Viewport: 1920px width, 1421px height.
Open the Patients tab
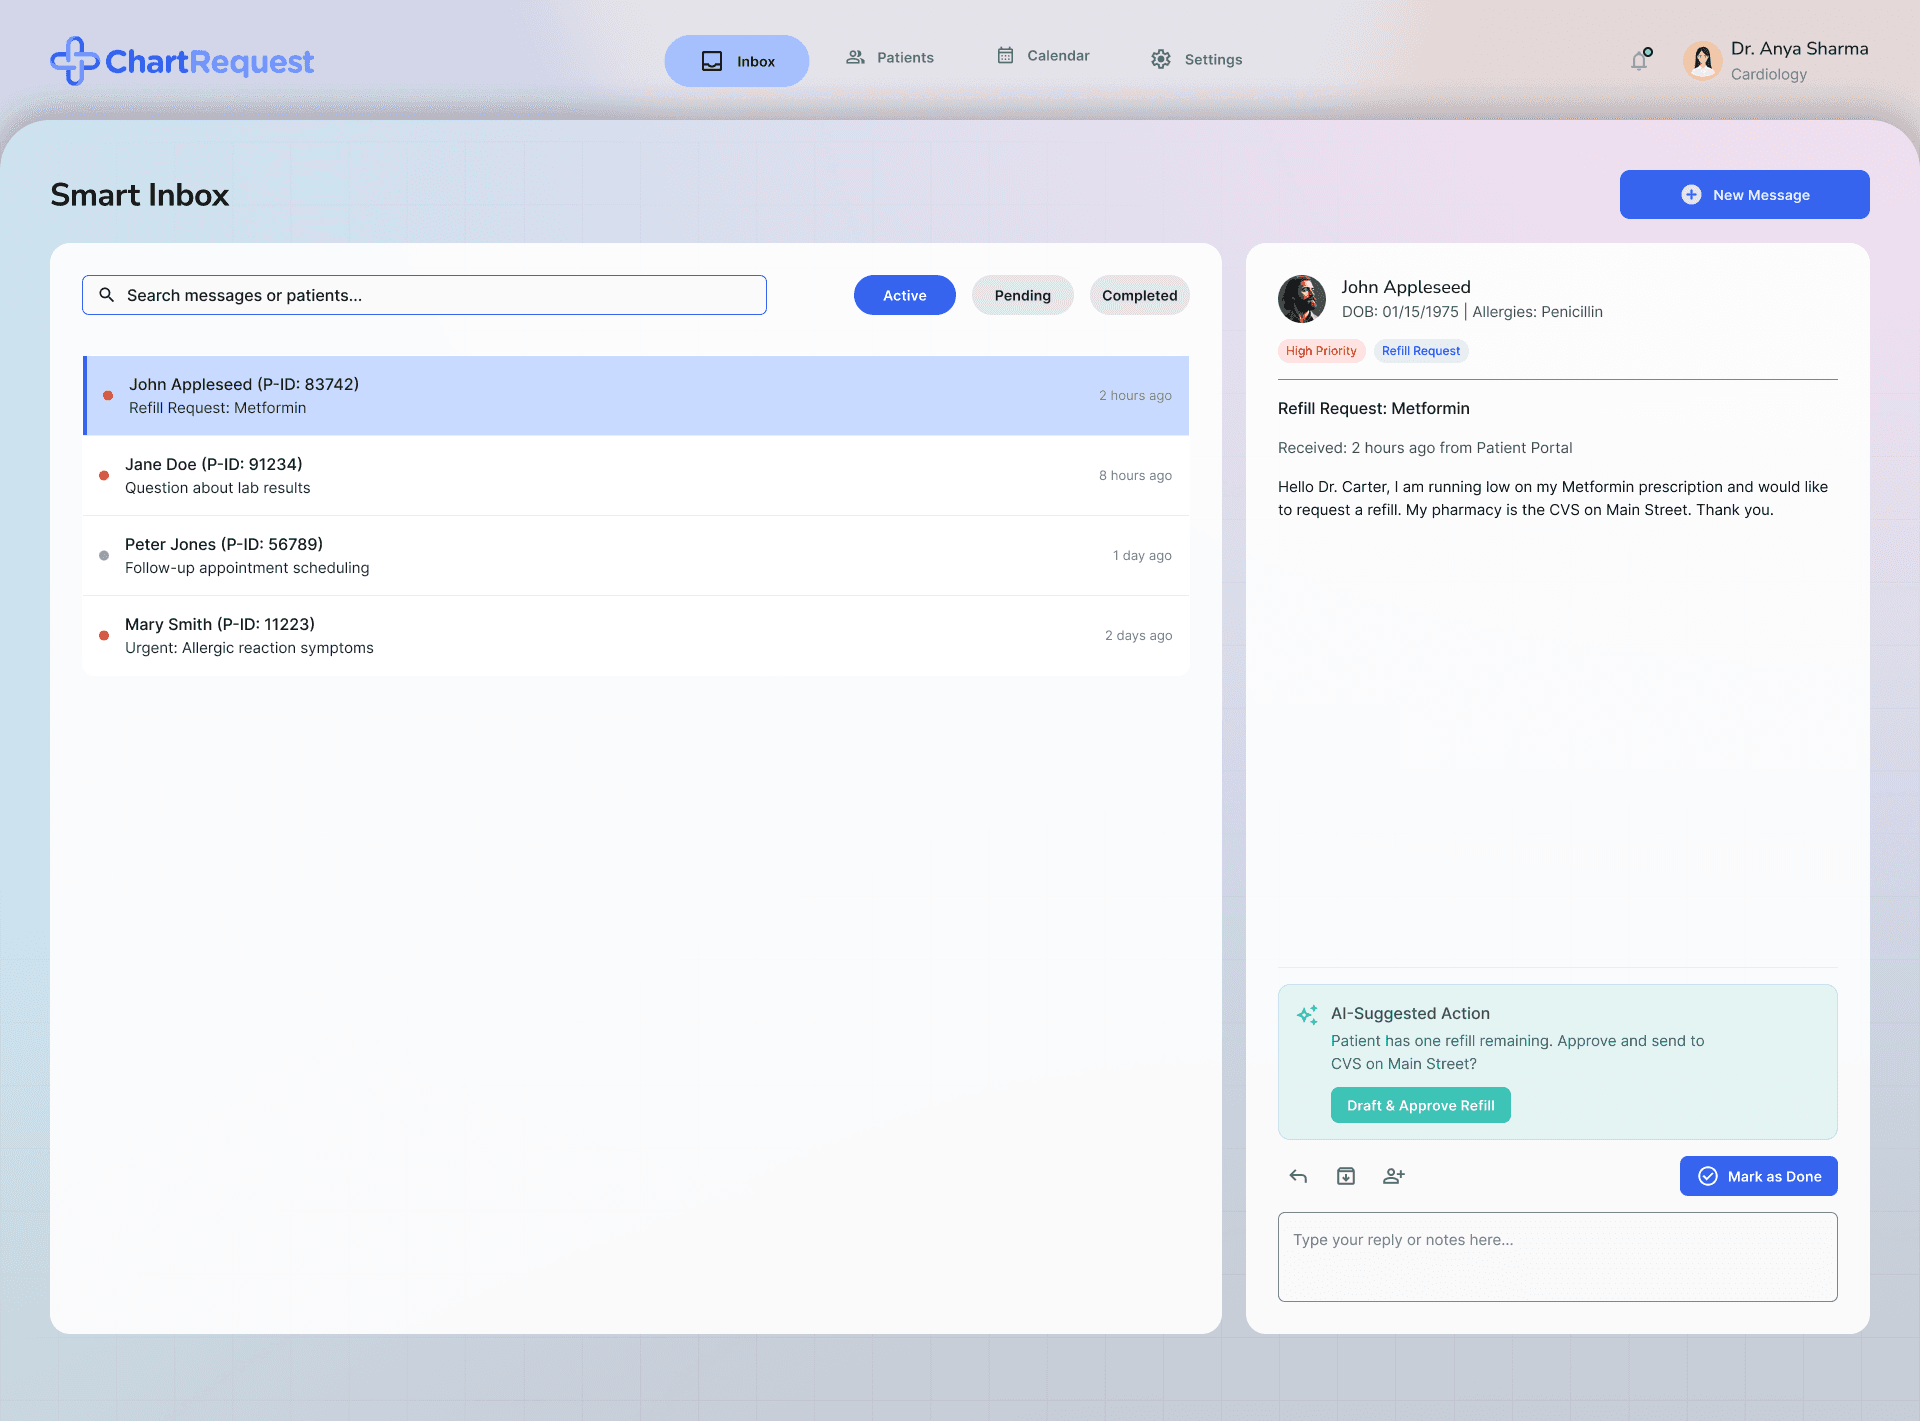coord(890,58)
